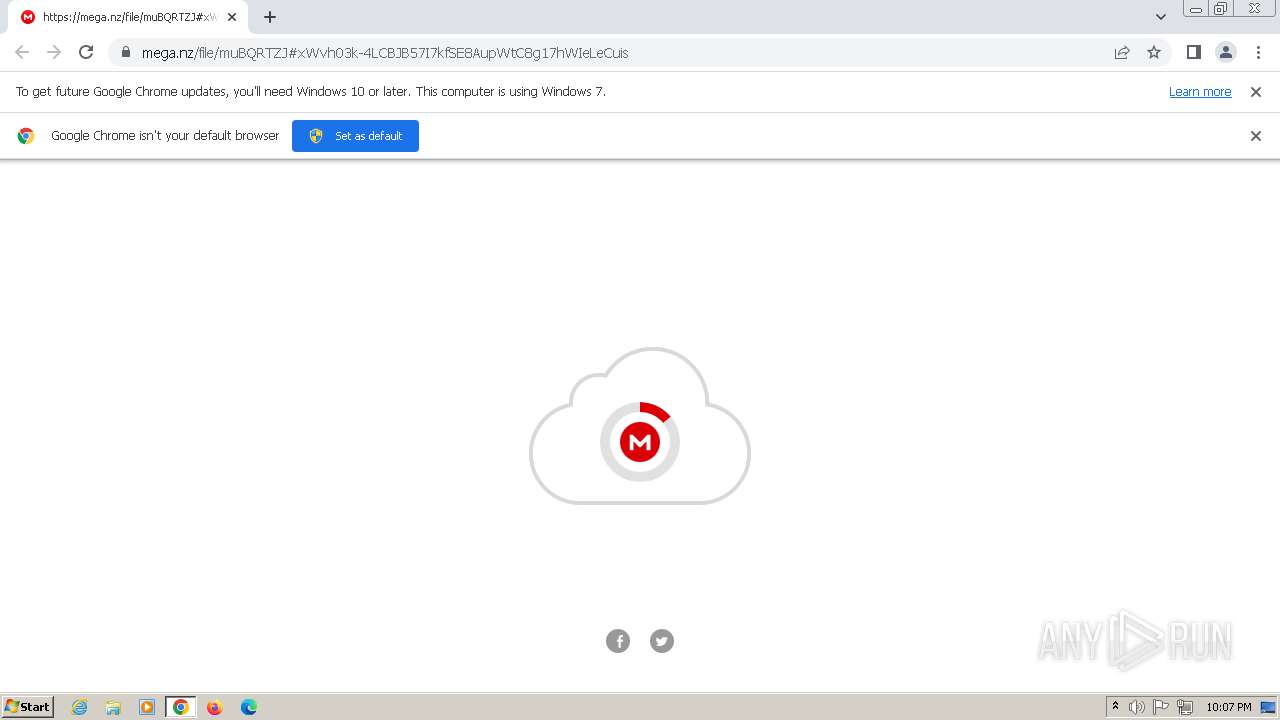Launch Microsoft Edge from taskbar

point(249,707)
